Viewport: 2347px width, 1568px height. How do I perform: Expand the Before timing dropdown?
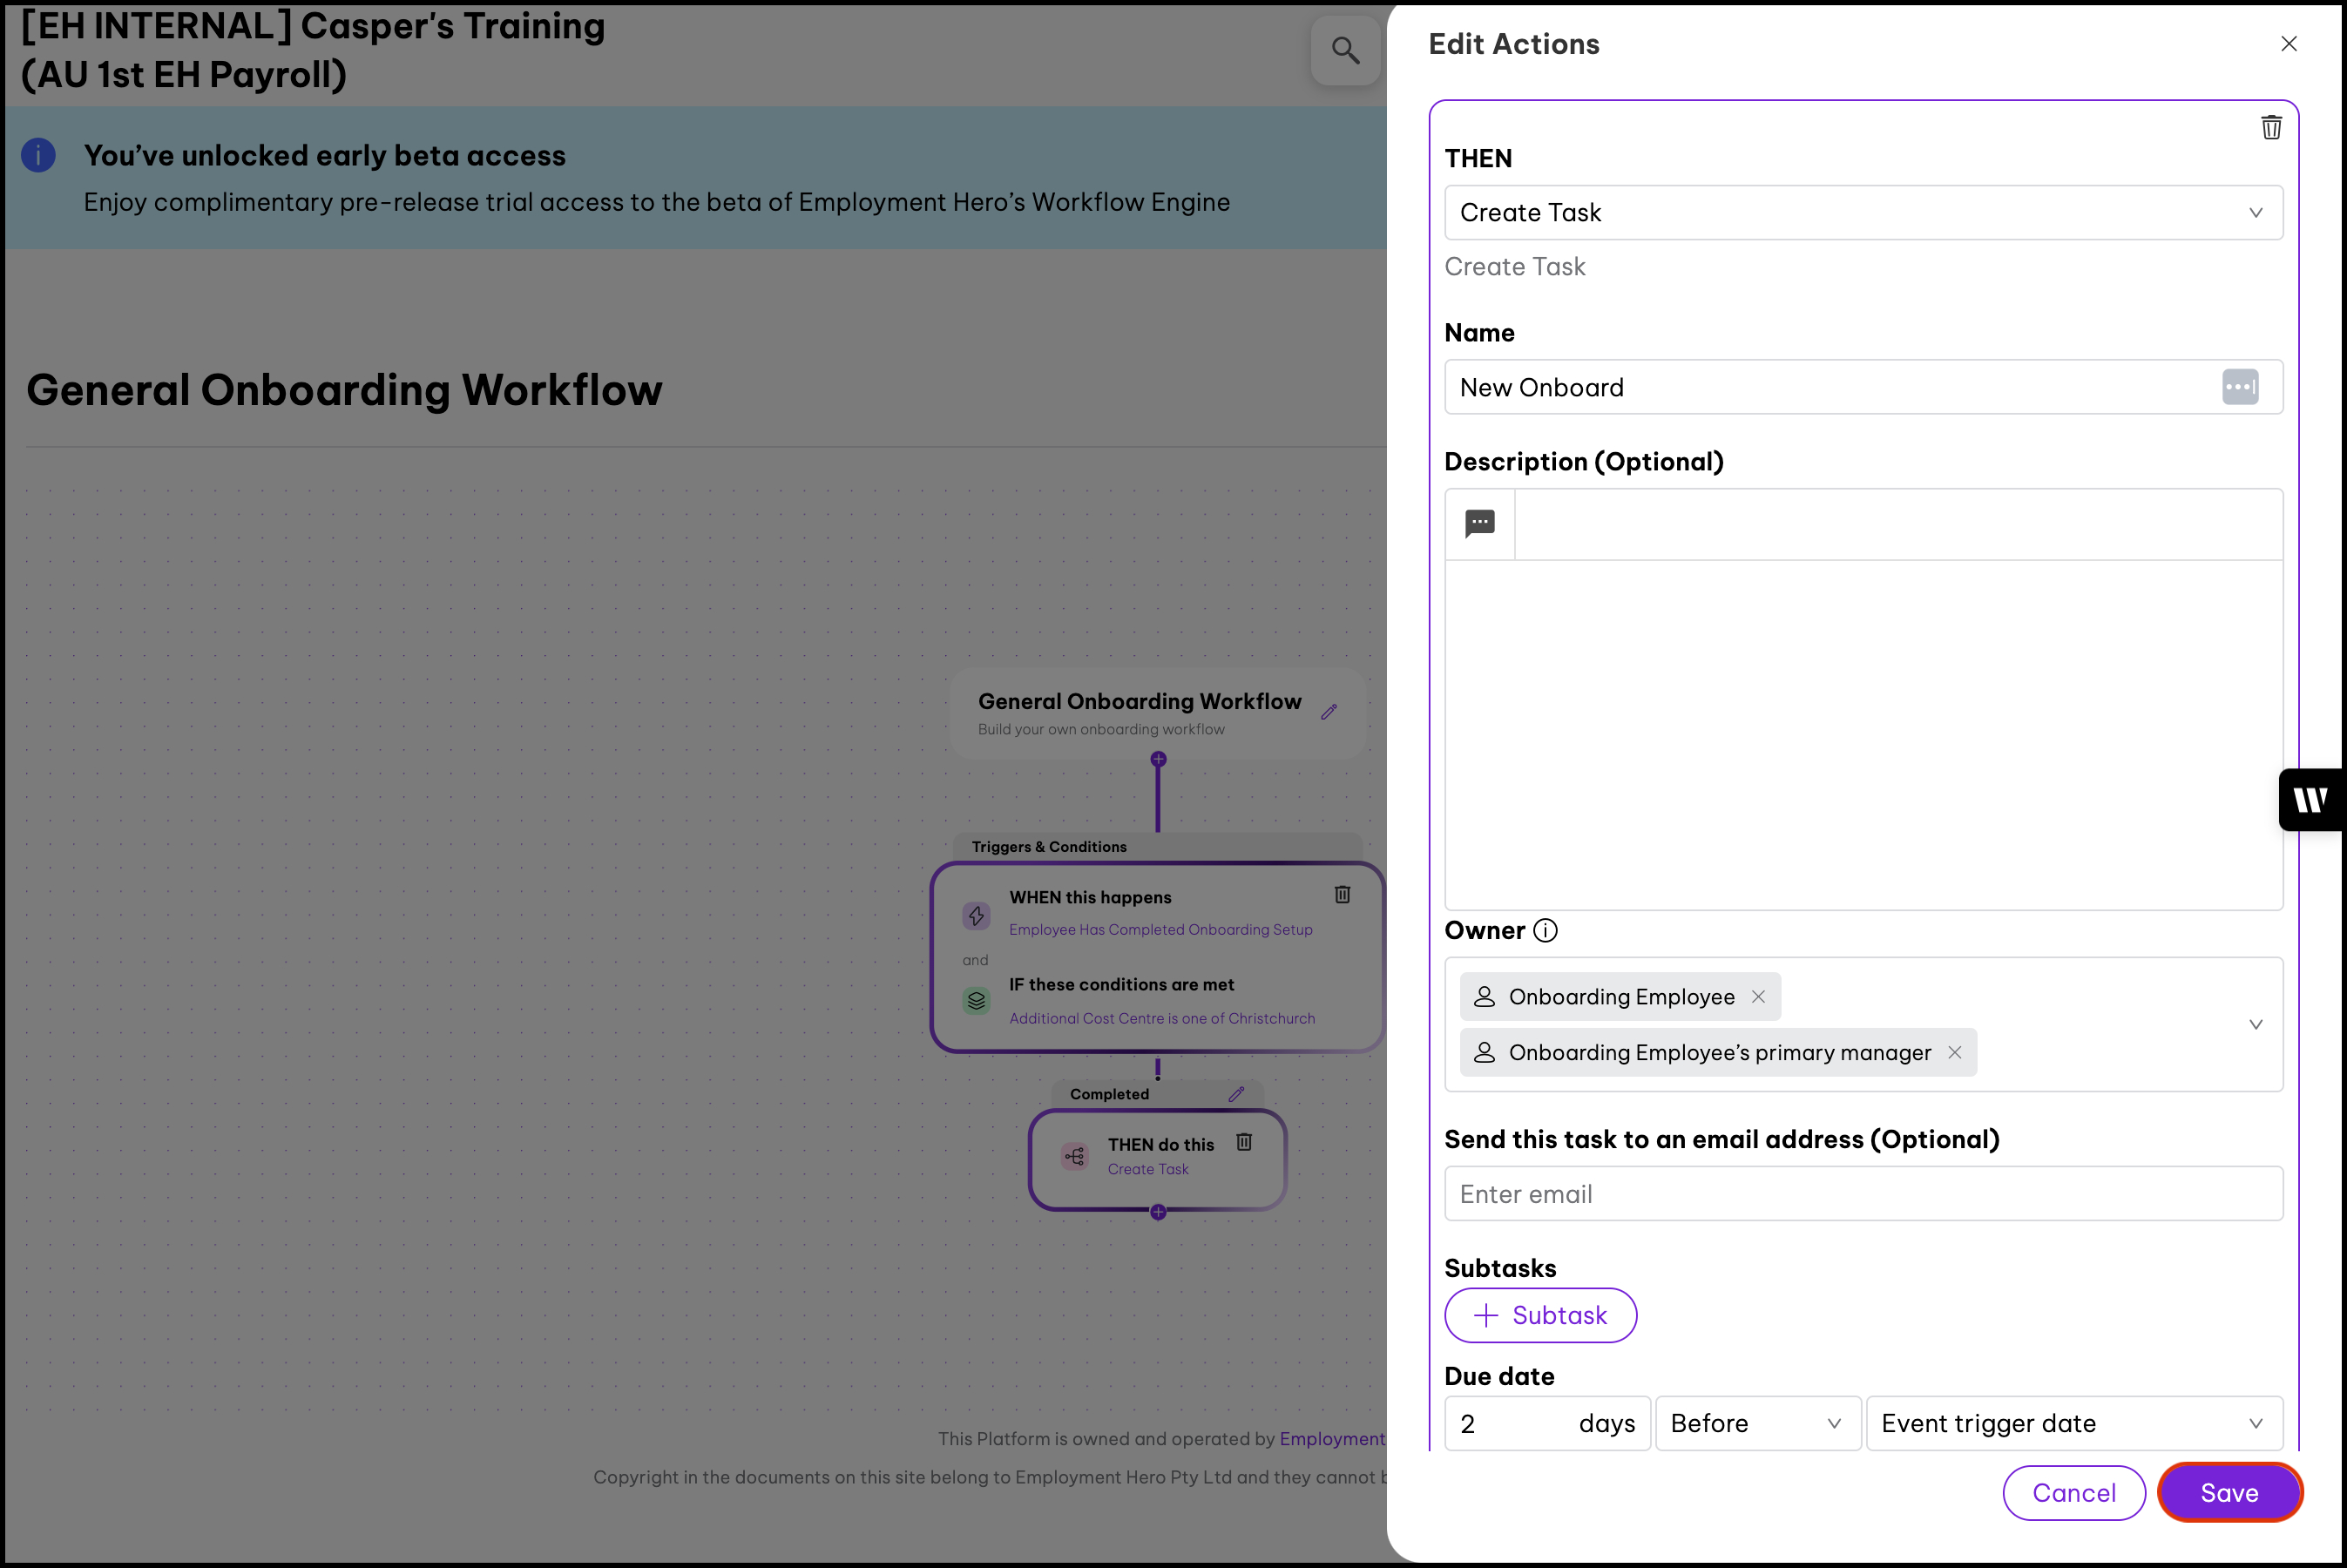[x=1757, y=1423]
